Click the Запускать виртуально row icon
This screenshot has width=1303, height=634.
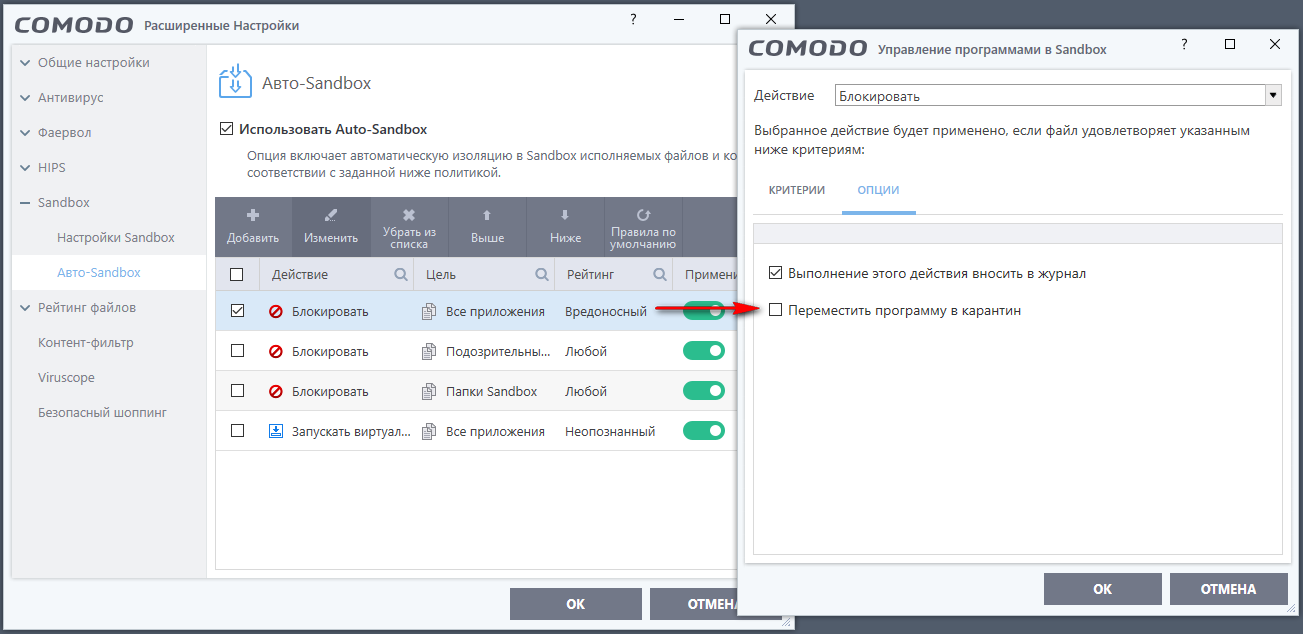pyautogui.click(x=276, y=432)
